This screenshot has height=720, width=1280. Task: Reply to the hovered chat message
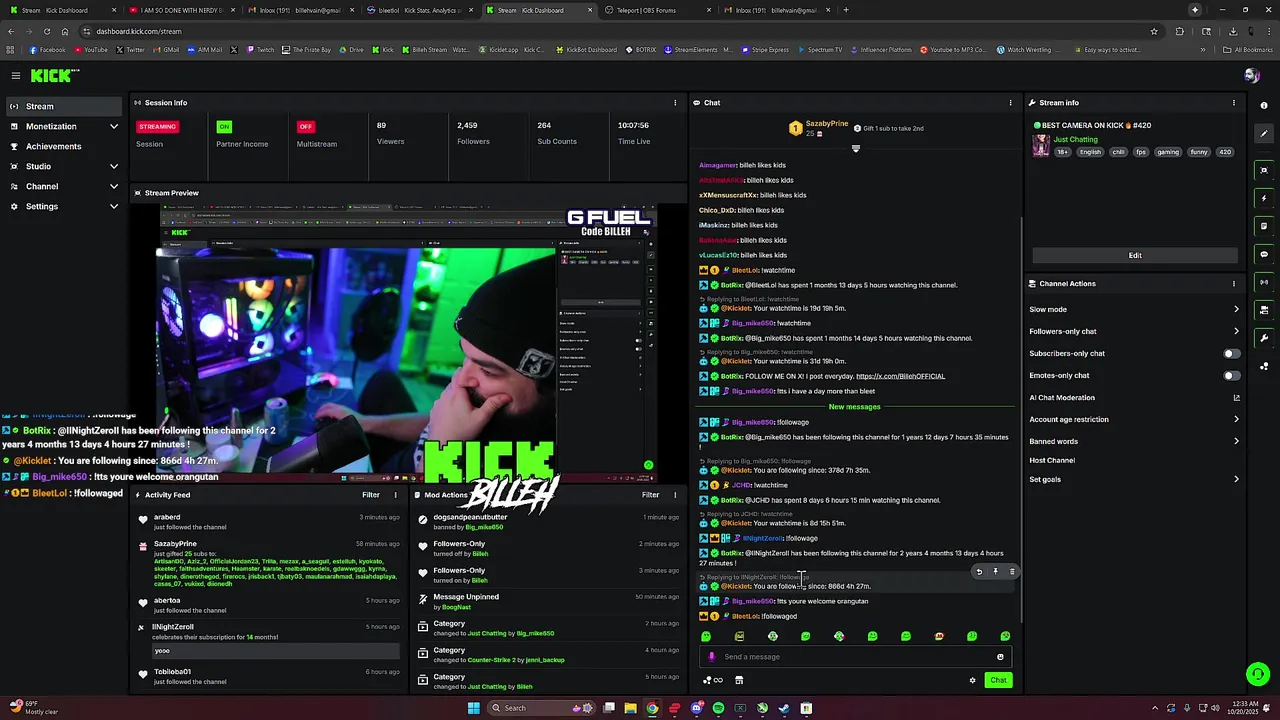tap(979, 572)
